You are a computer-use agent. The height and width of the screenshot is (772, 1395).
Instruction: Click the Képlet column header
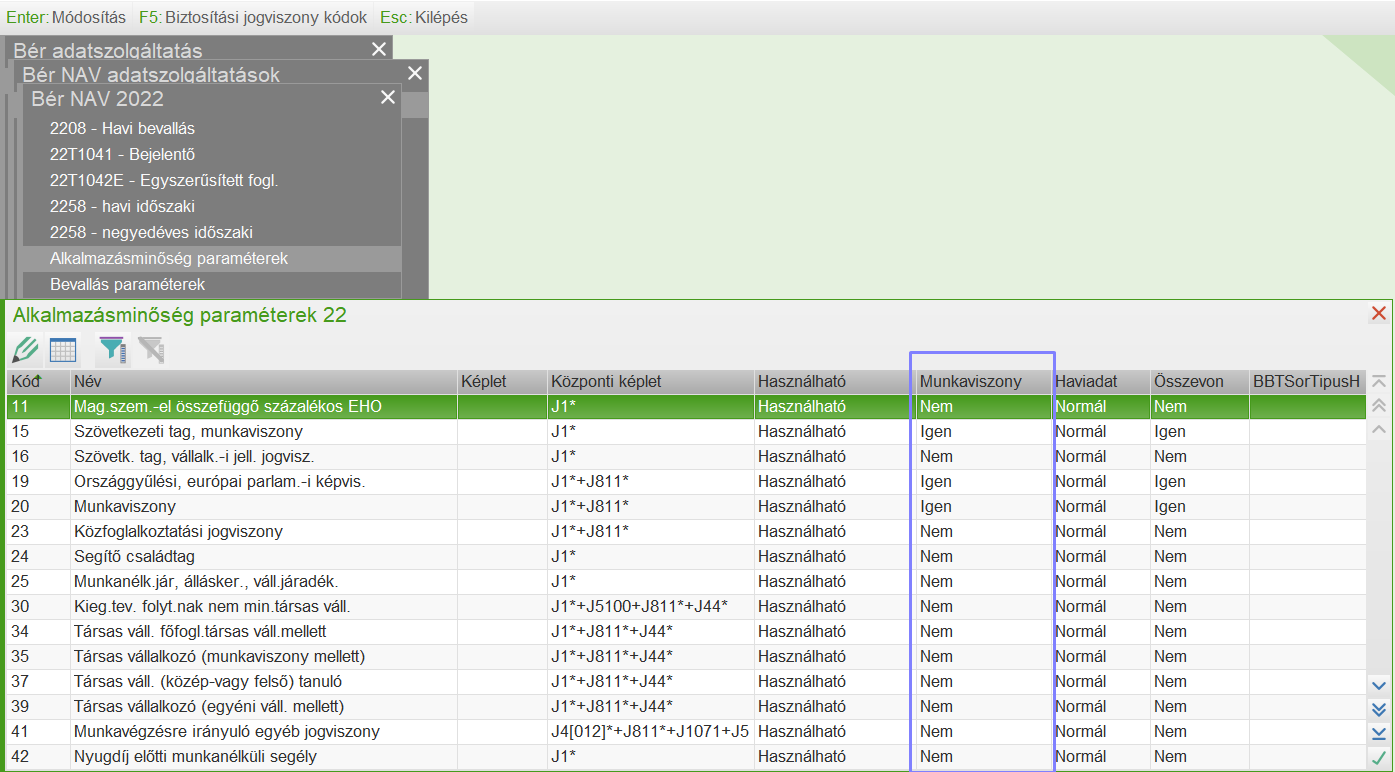pyautogui.click(x=502, y=382)
